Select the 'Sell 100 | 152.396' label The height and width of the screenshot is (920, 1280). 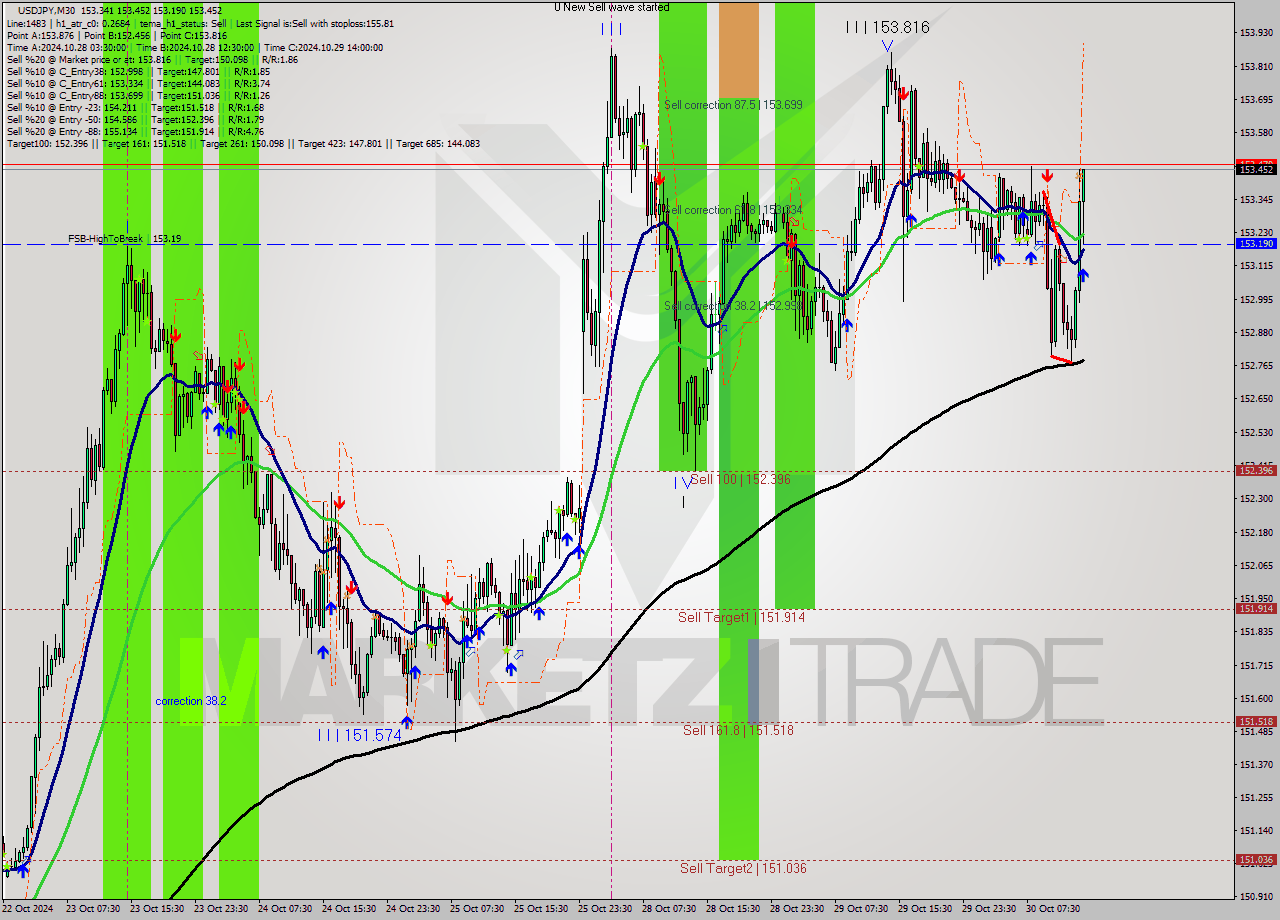(740, 480)
